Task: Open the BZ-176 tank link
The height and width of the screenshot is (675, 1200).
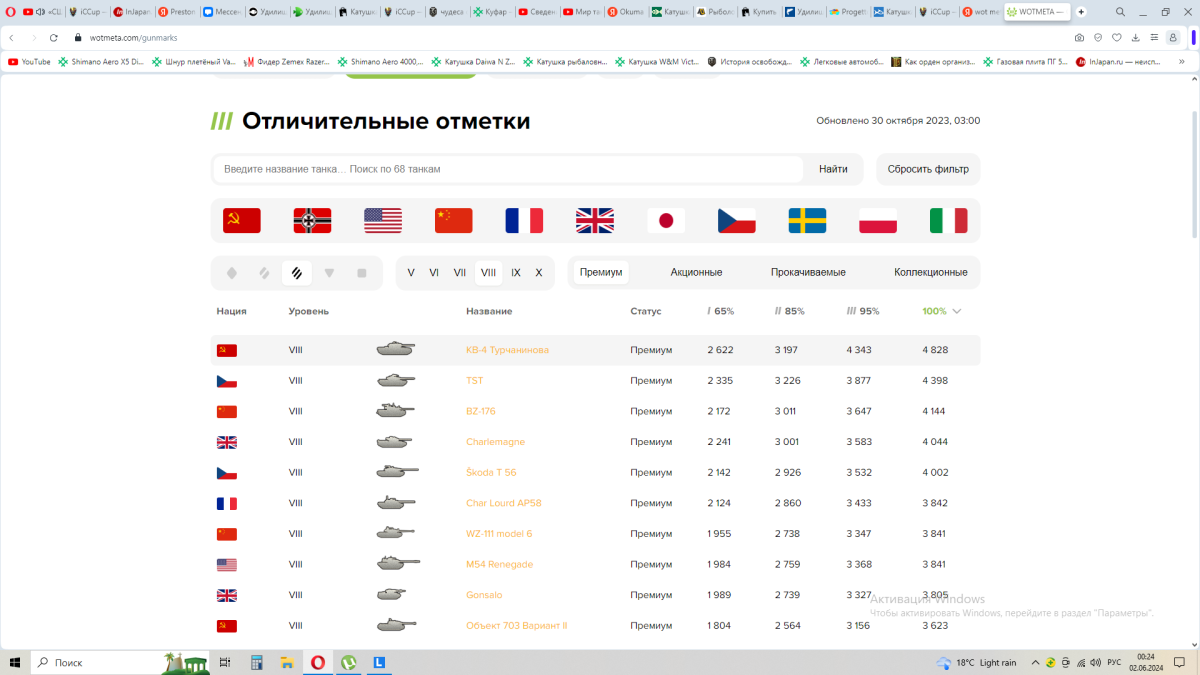Action: (x=481, y=411)
